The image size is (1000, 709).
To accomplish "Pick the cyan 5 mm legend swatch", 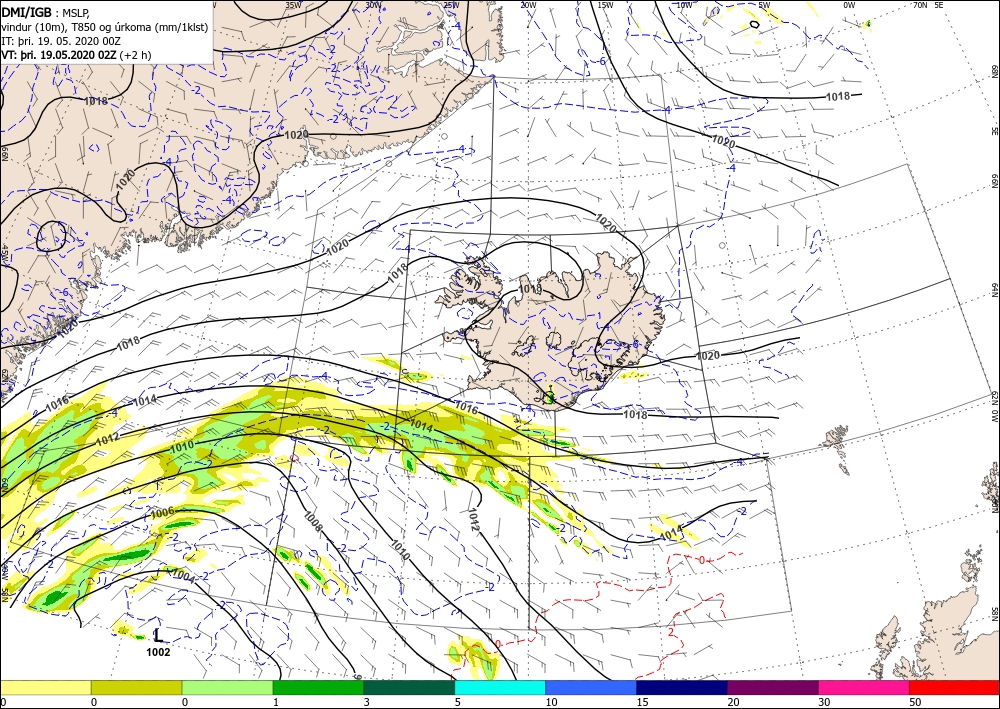I will [500, 687].
